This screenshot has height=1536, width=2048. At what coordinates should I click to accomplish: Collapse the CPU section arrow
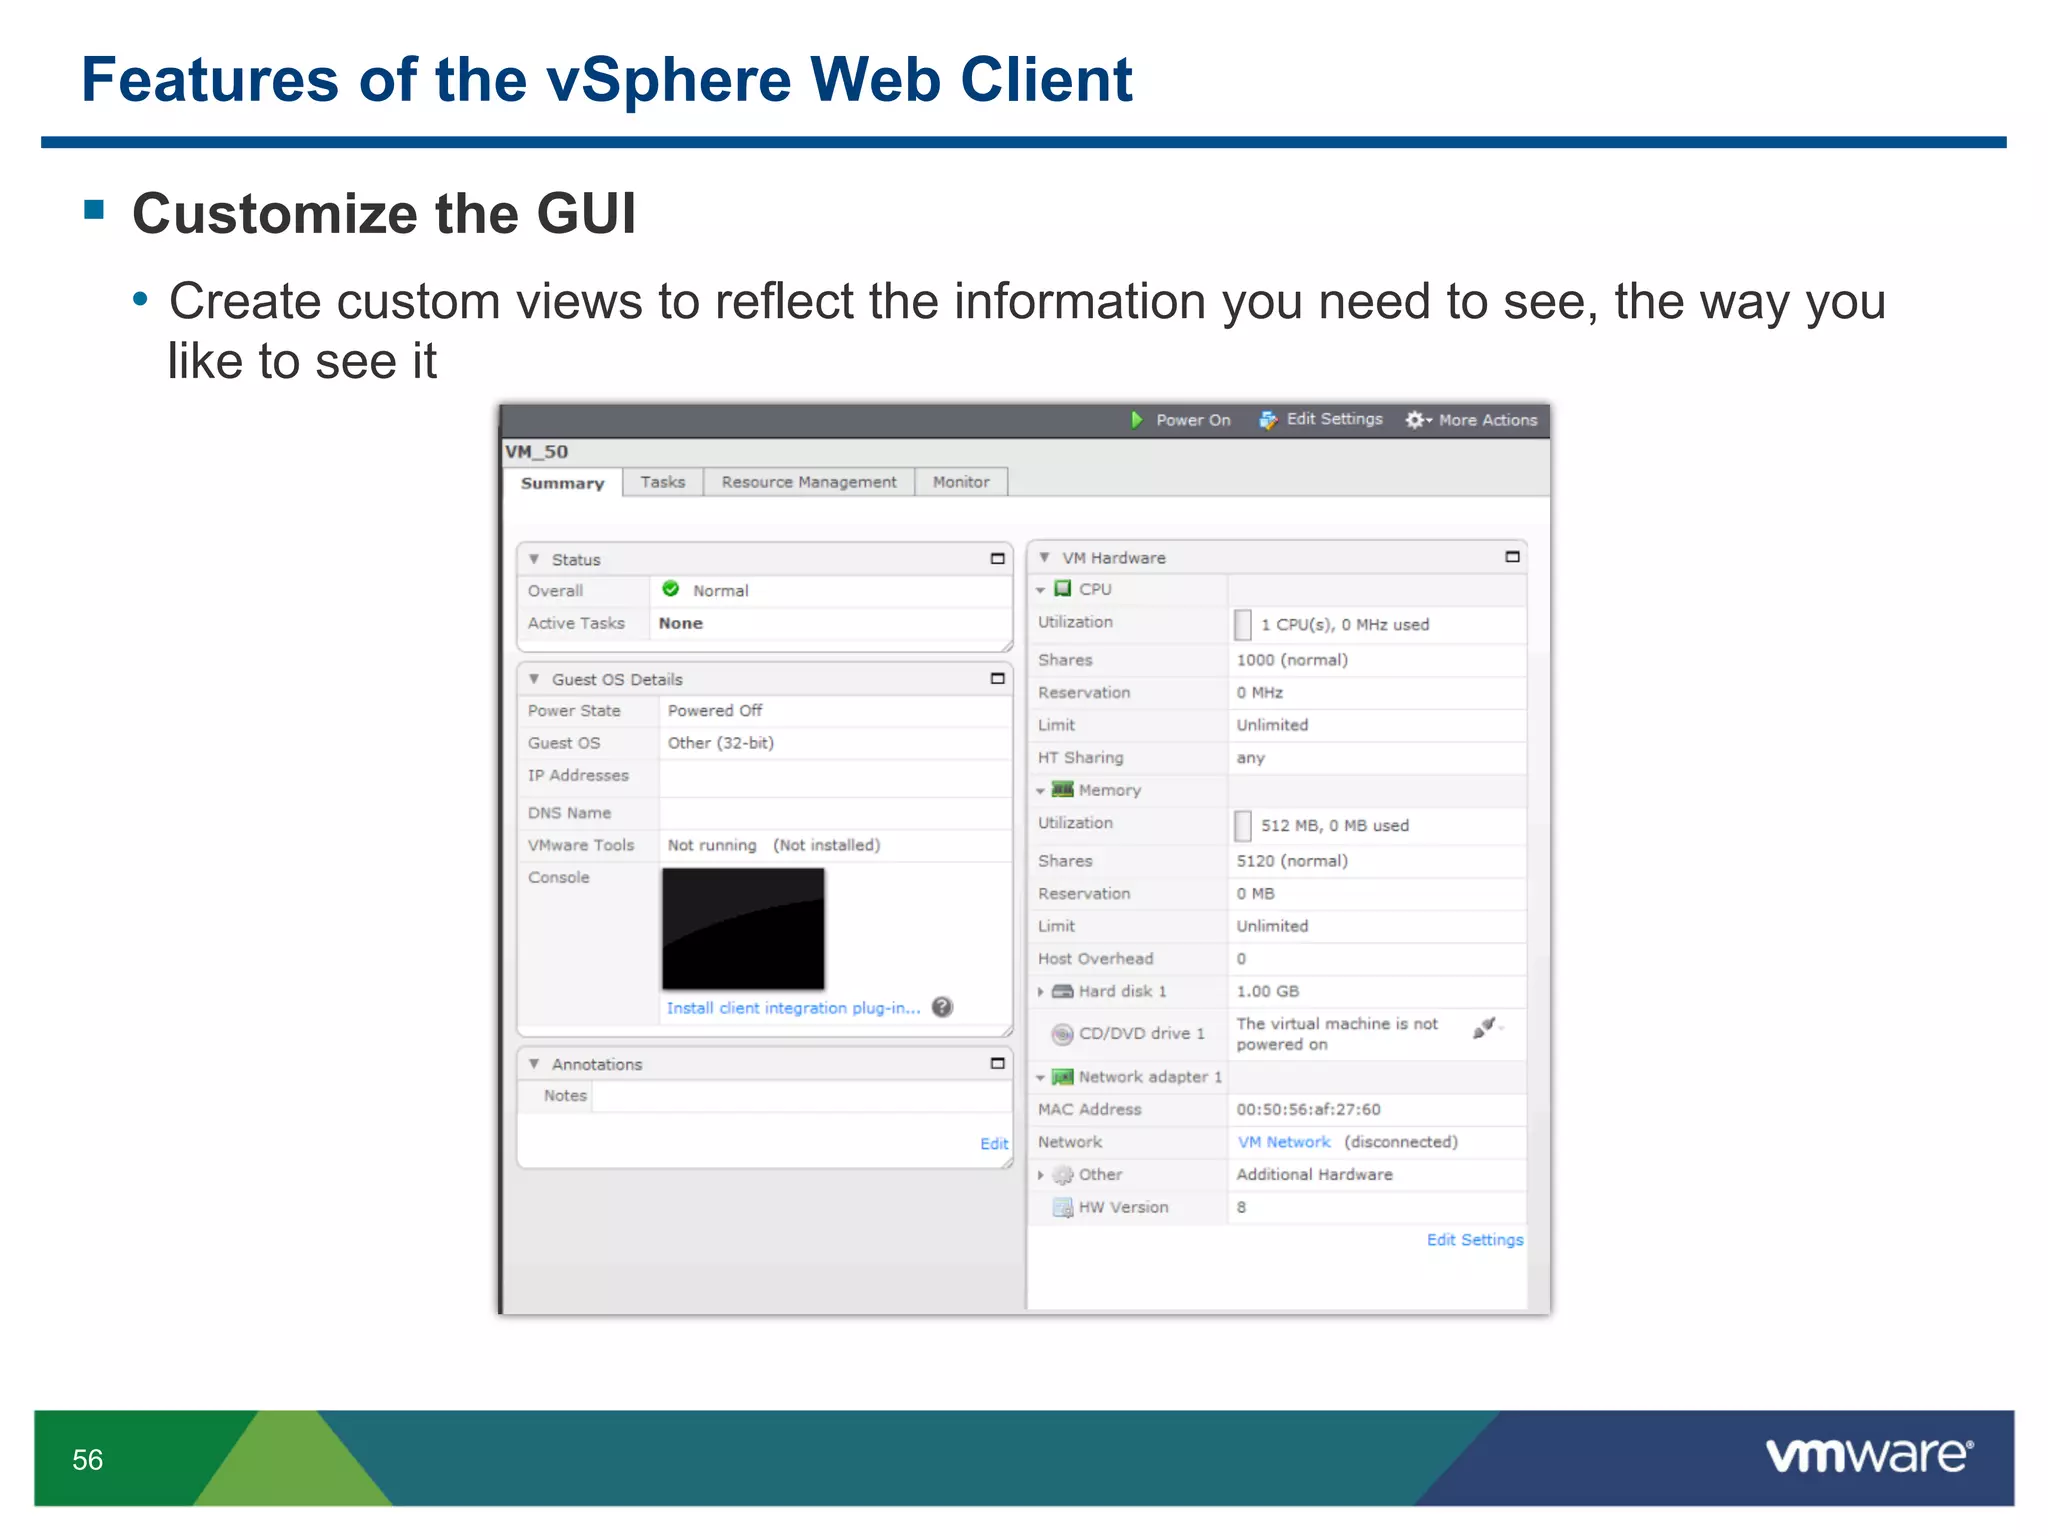coord(1041,590)
